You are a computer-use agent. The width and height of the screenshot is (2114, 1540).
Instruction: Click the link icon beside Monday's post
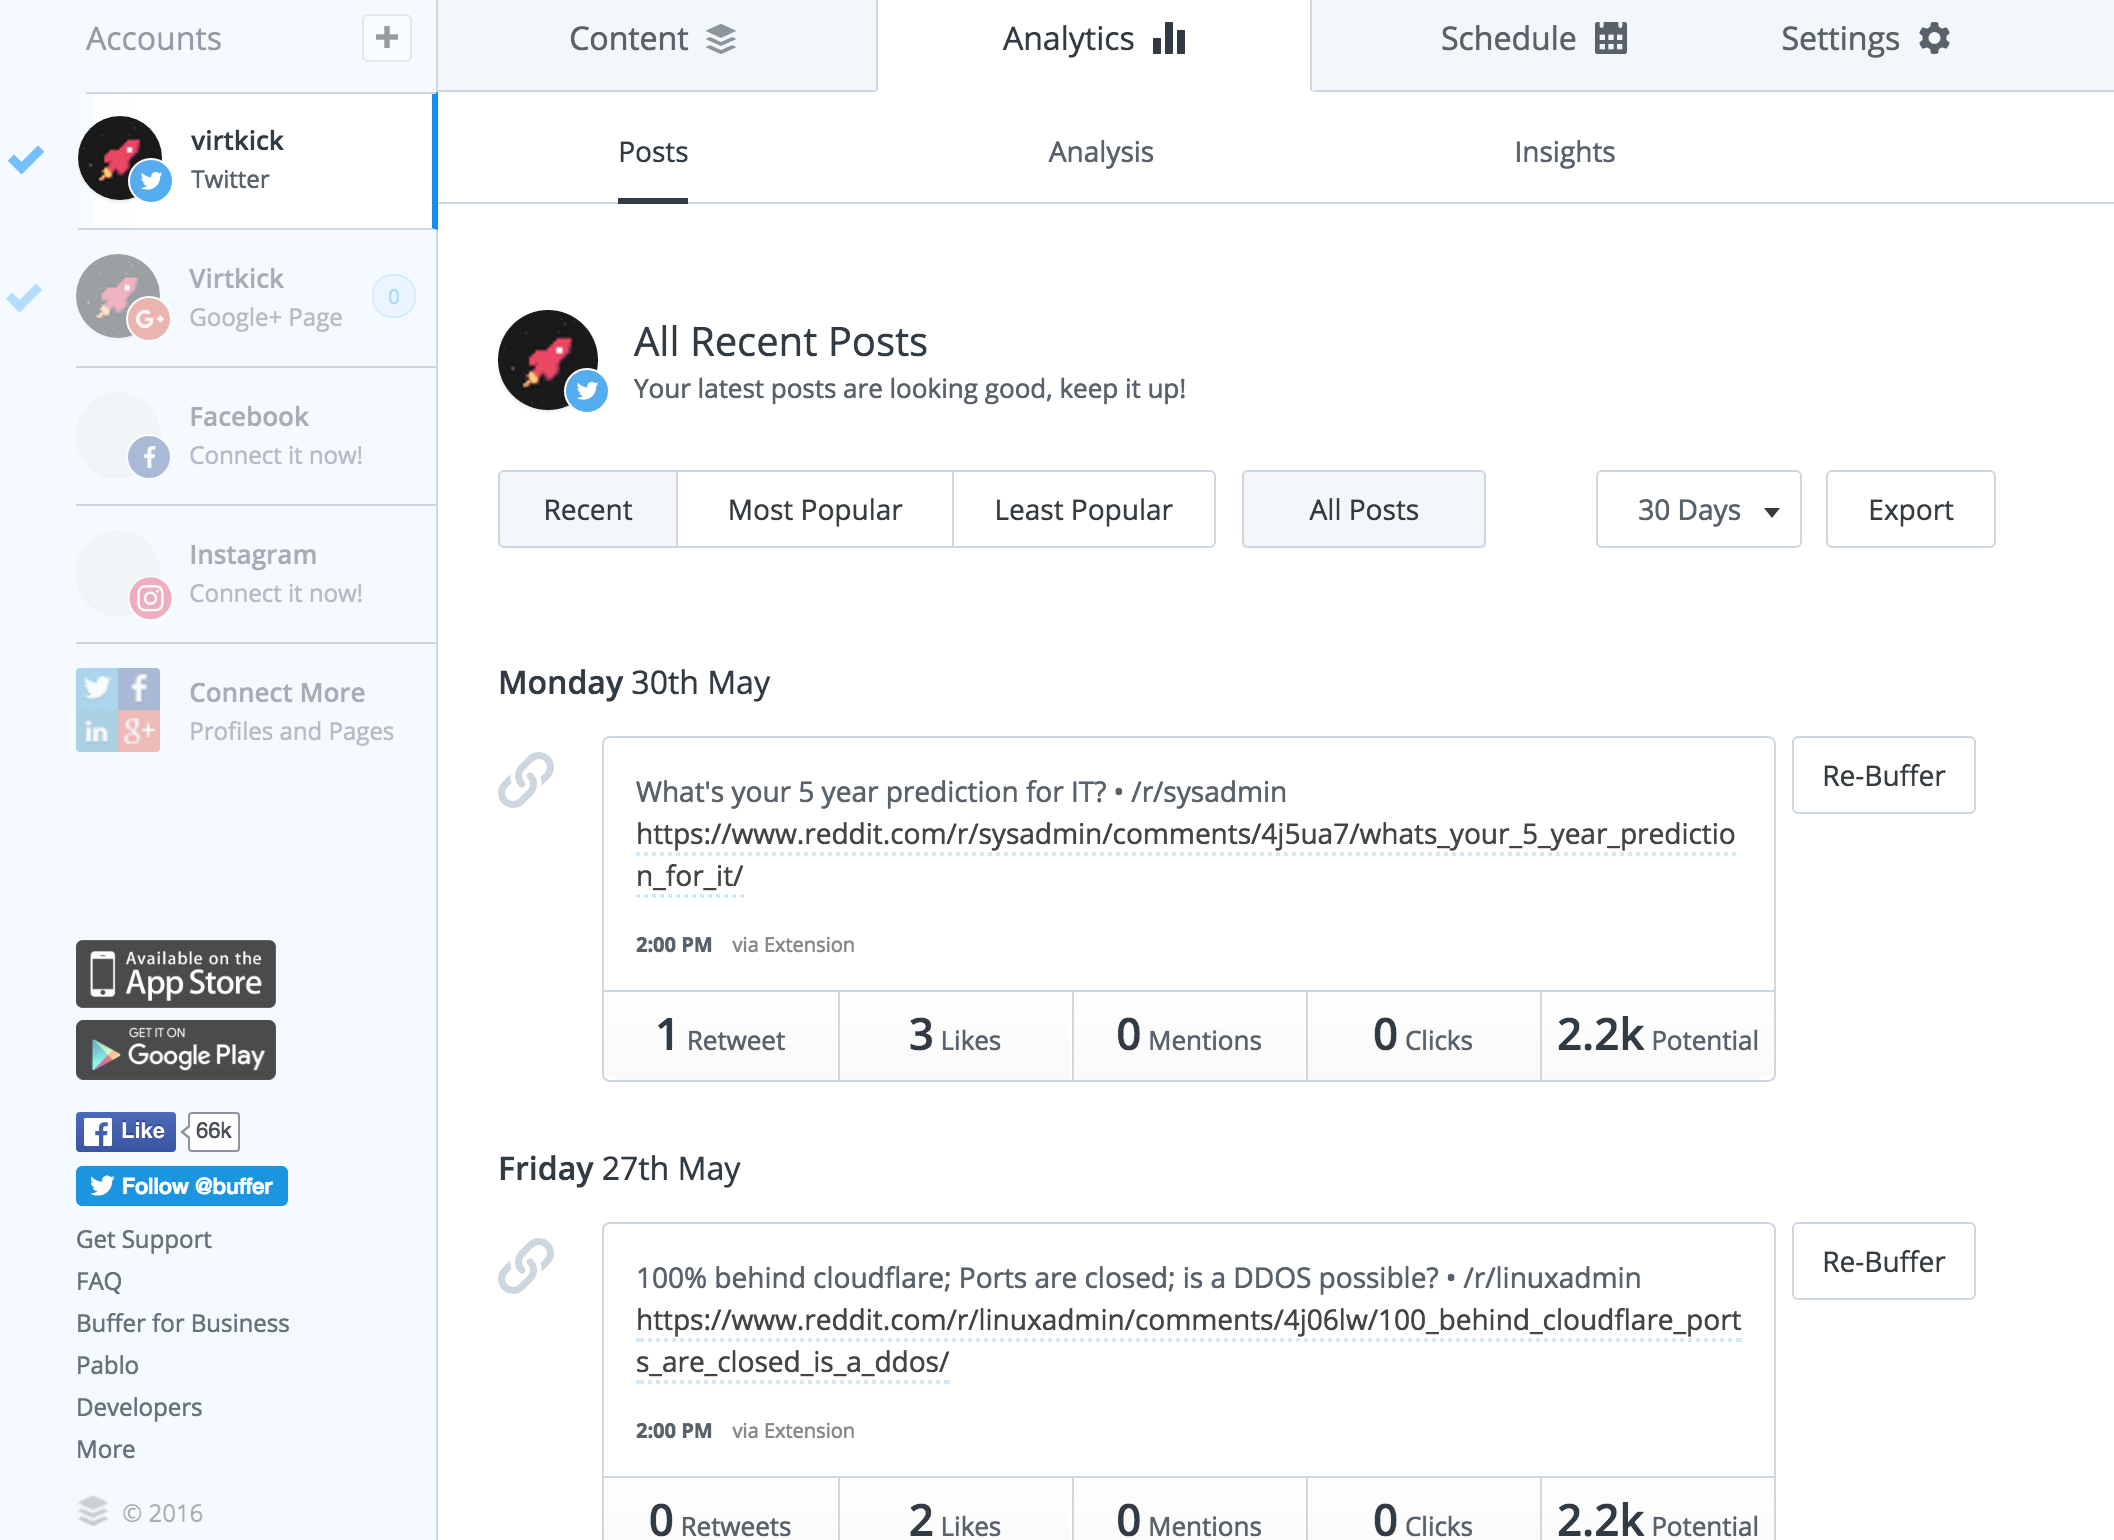pos(526,780)
